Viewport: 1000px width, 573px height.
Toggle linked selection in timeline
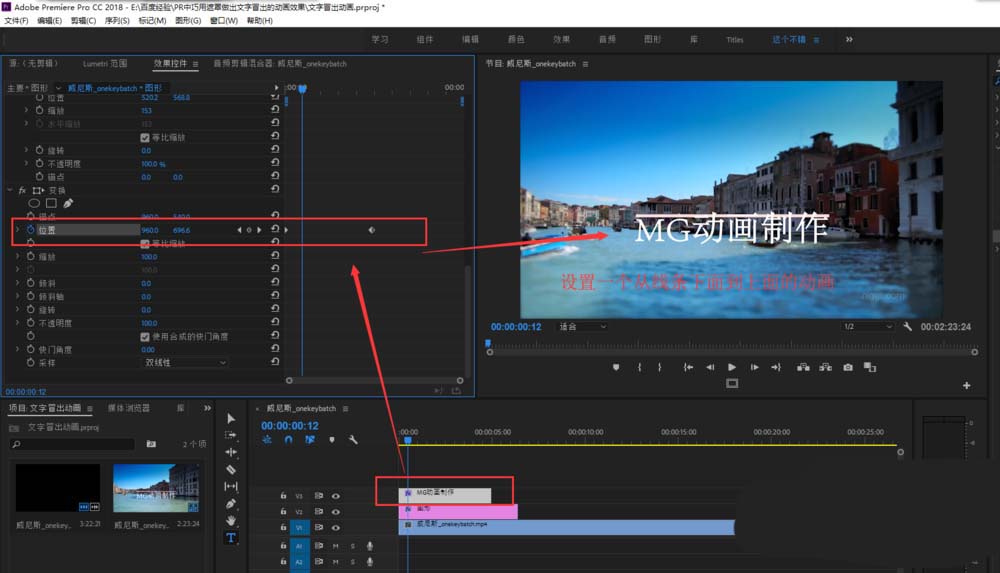pos(310,440)
